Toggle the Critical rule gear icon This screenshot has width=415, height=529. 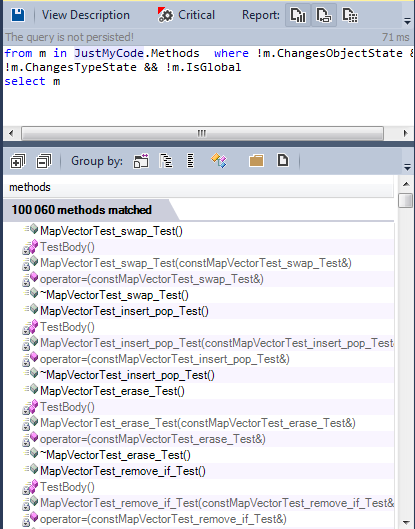coord(165,15)
